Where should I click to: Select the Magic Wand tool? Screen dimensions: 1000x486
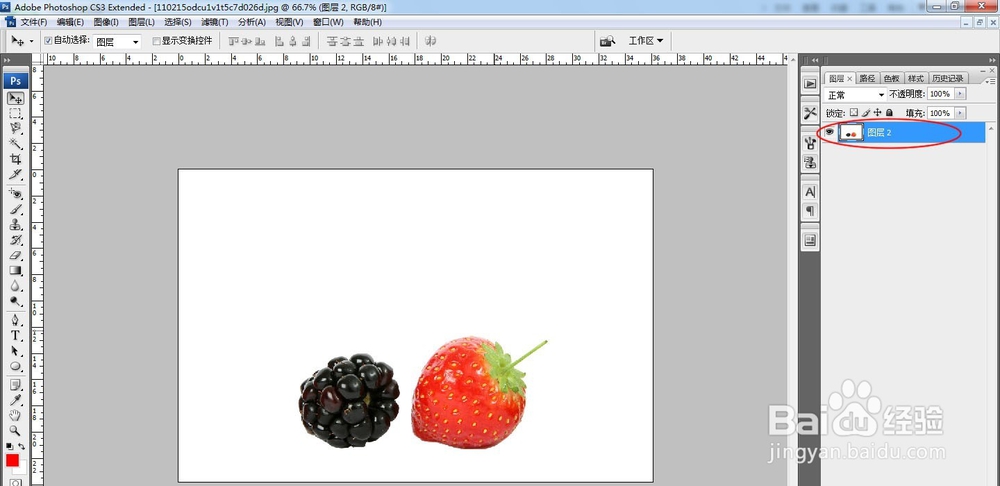pos(15,144)
